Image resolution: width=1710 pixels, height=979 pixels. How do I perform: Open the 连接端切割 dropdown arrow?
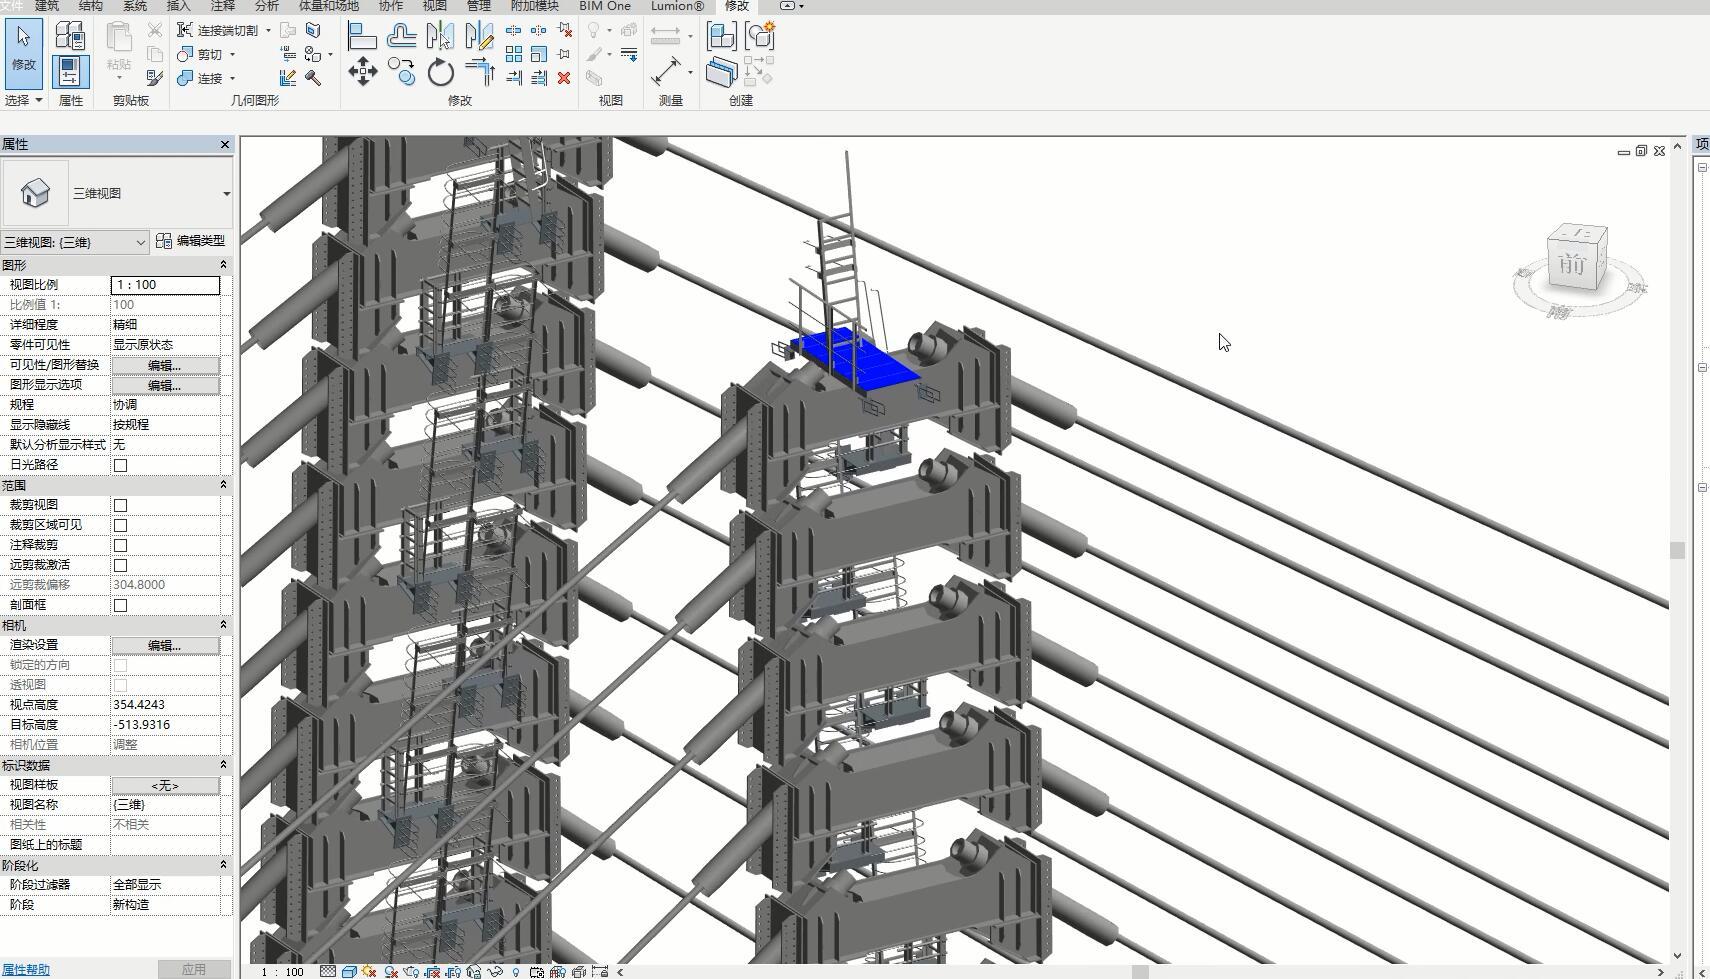tap(268, 30)
